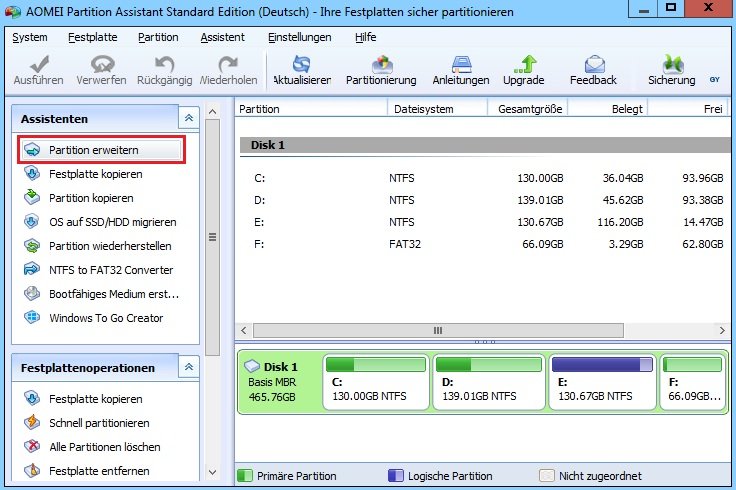Click the 62.80GB Frei cell
The height and width of the screenshot is (490, 736).
[x=703, y=244]
